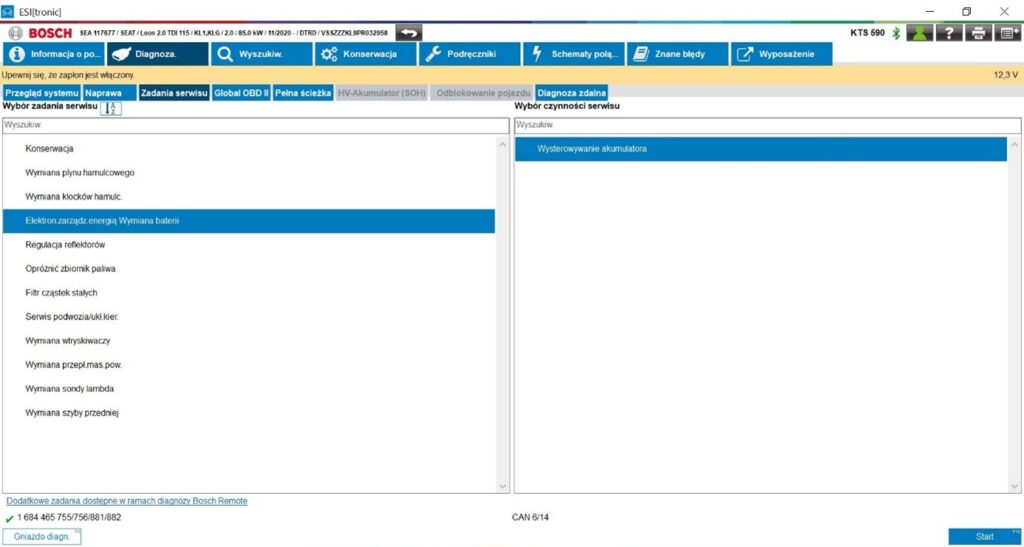
Task: Select the Global OBD II sub-tab
Action: (241, 93)
